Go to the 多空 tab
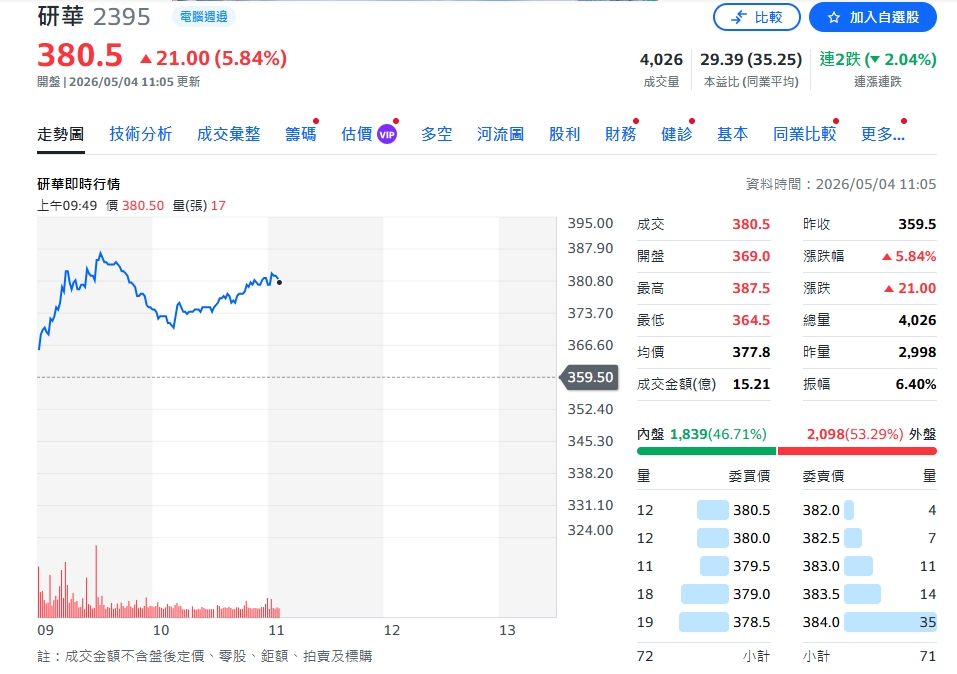The height and width of the screenshot is (674, 957). tap(436, 134)
